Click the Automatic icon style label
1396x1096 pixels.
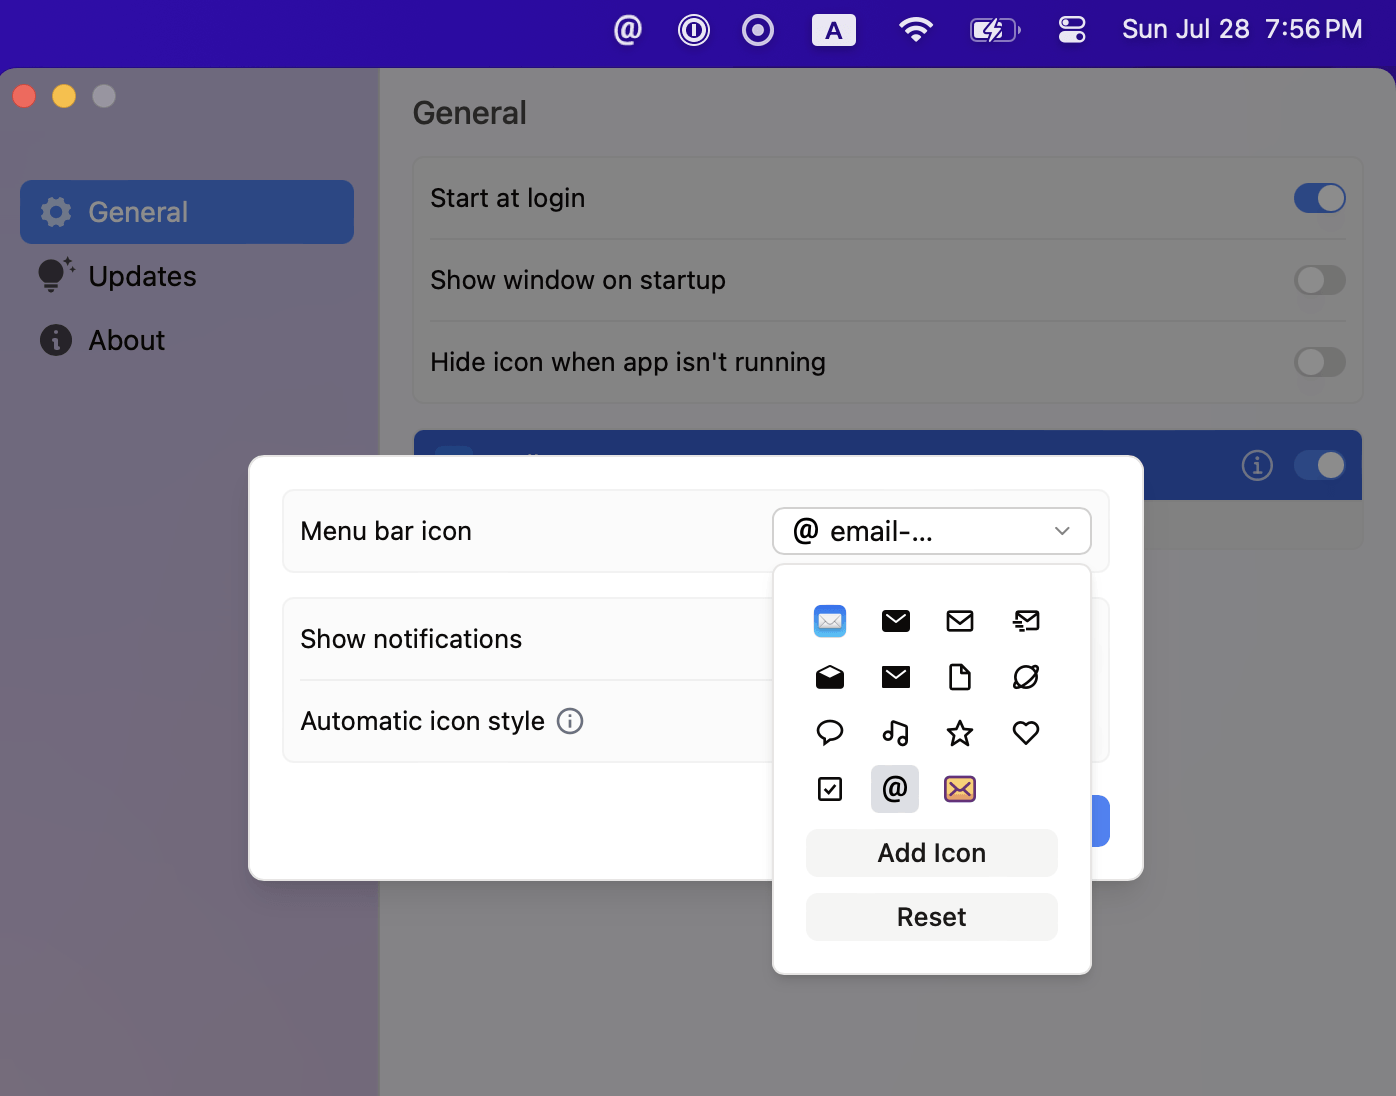click(423, 721)
